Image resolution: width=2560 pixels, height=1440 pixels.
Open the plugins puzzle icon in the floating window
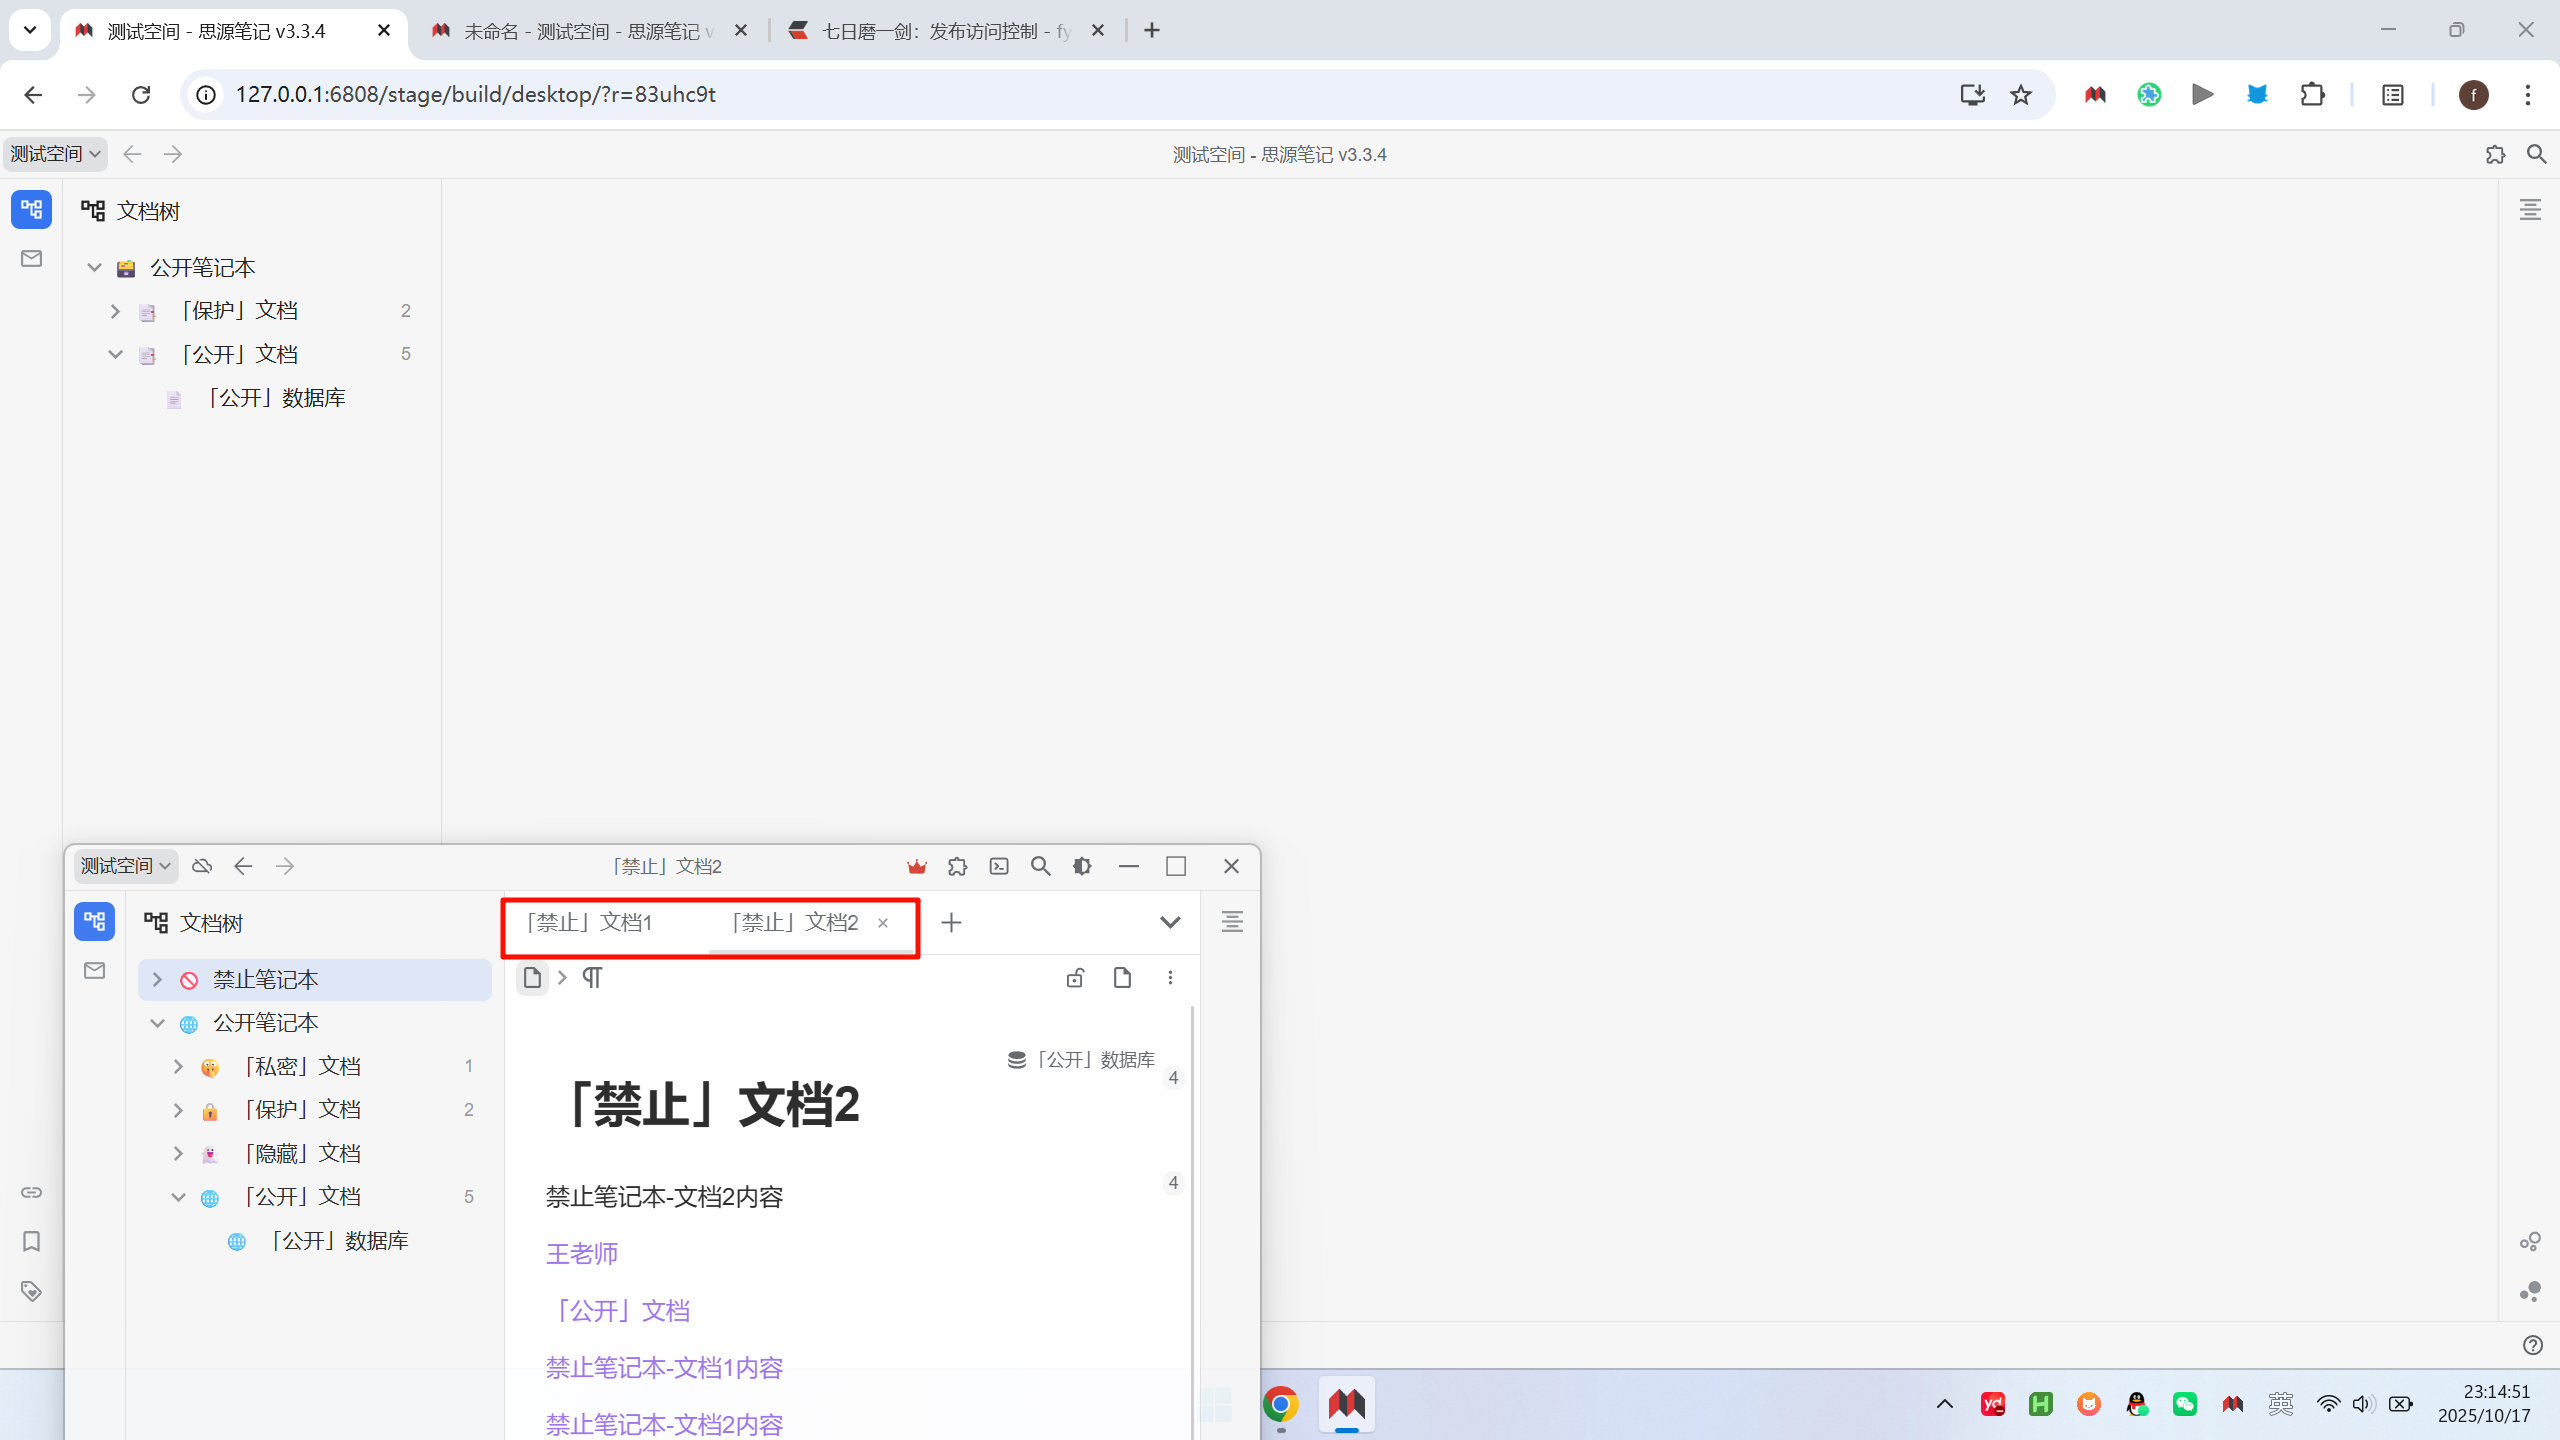coord(957,866)
